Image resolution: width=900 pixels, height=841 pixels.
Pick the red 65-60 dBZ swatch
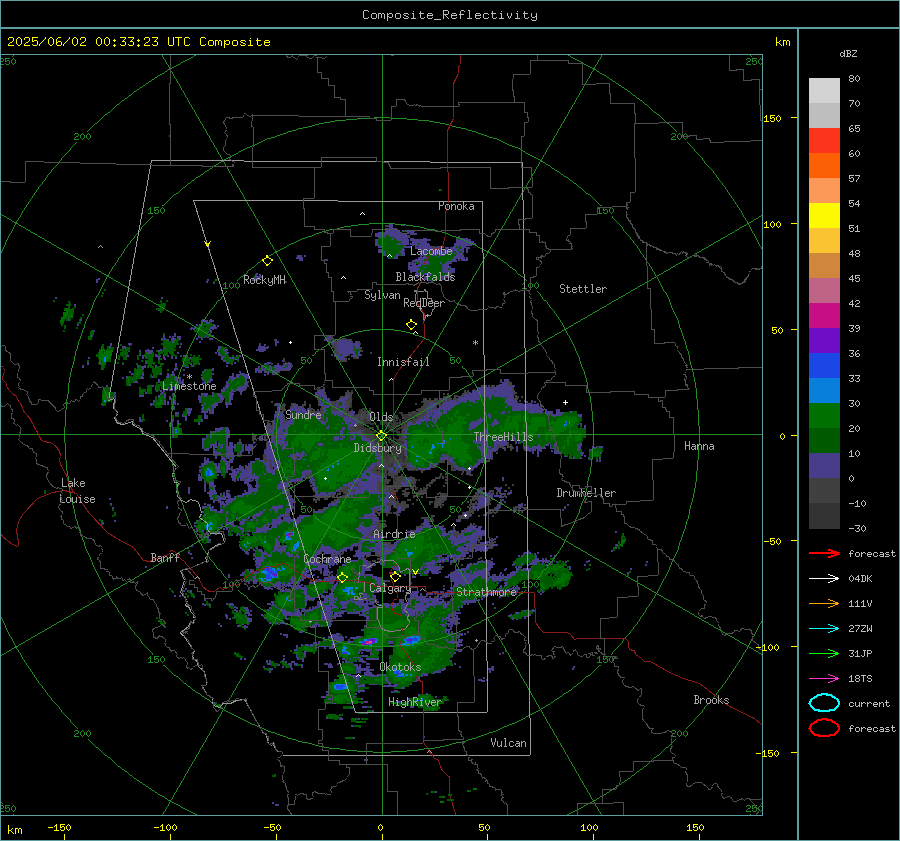tap(824, 141)
